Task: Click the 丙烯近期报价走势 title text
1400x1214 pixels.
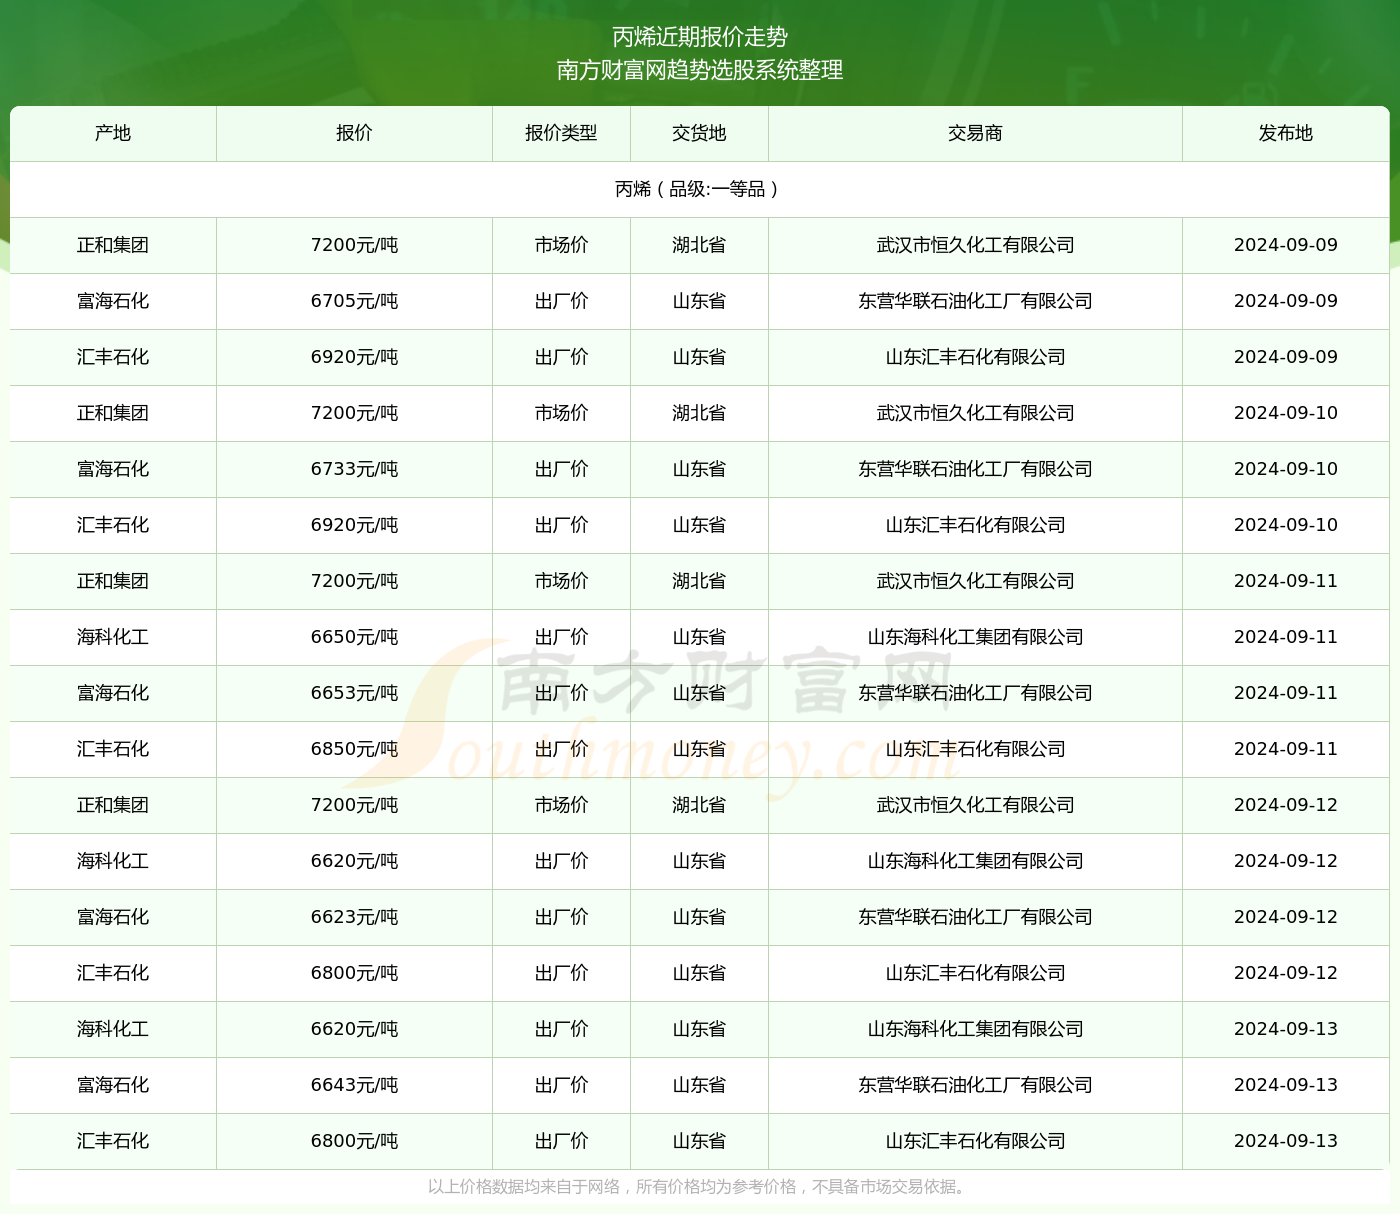Action: [700, 37]
